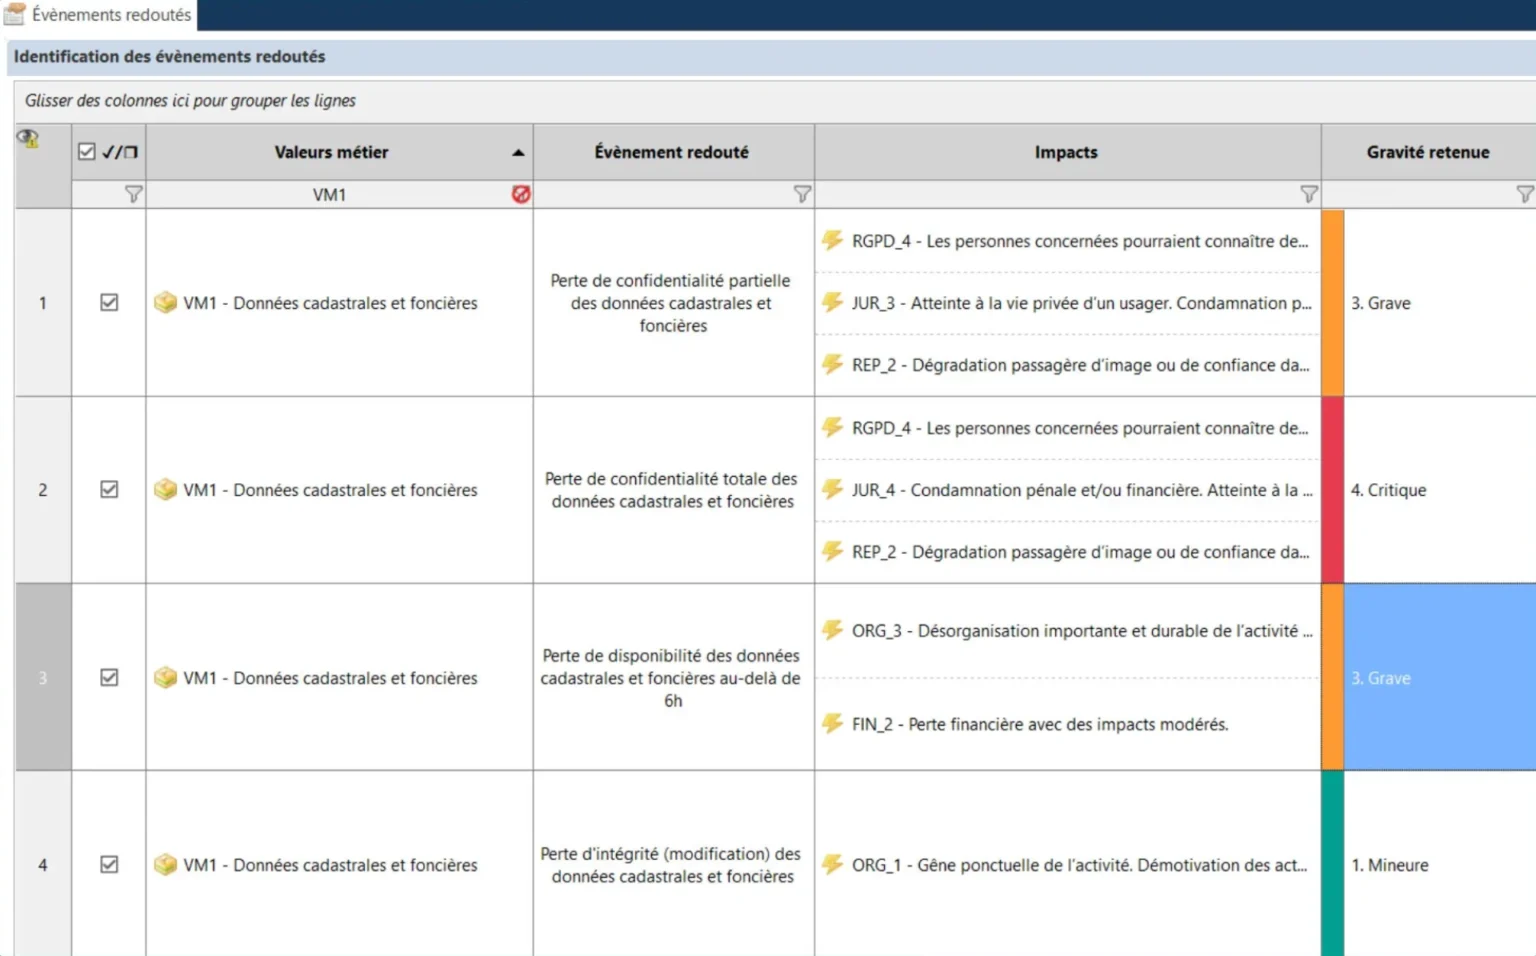
Task: Open the Évènement redouté column filter
Action: [x=802, y=194]
